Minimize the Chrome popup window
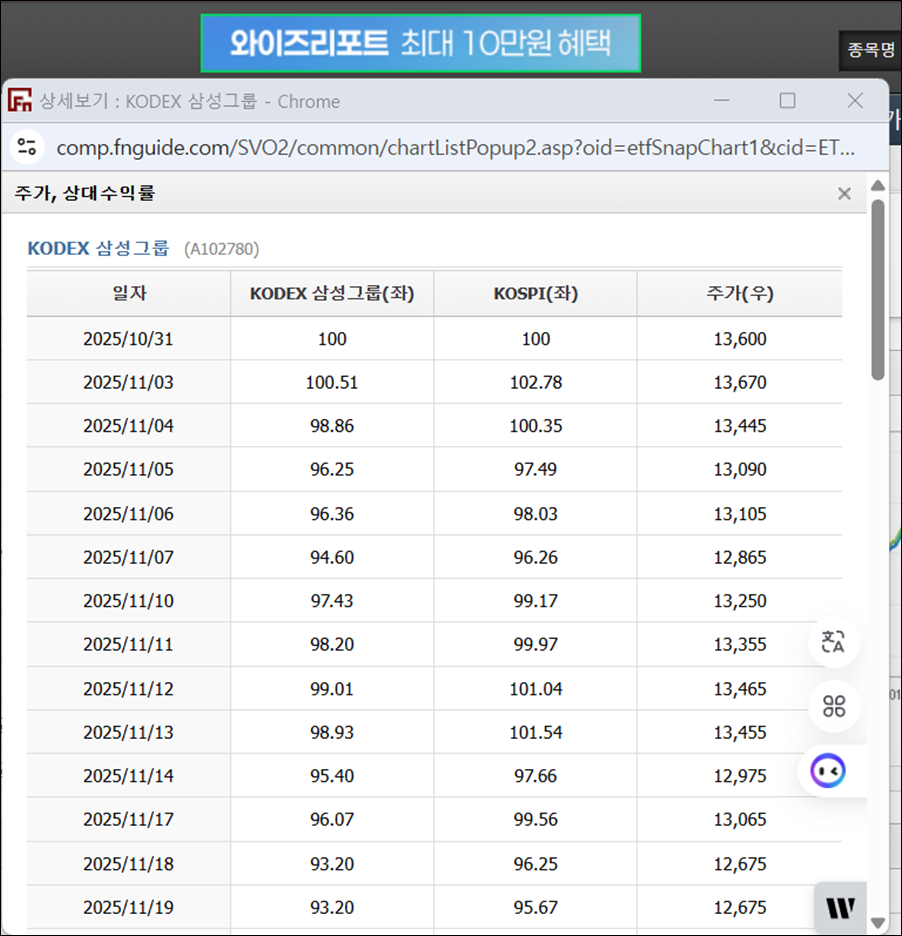 point(722,100)
